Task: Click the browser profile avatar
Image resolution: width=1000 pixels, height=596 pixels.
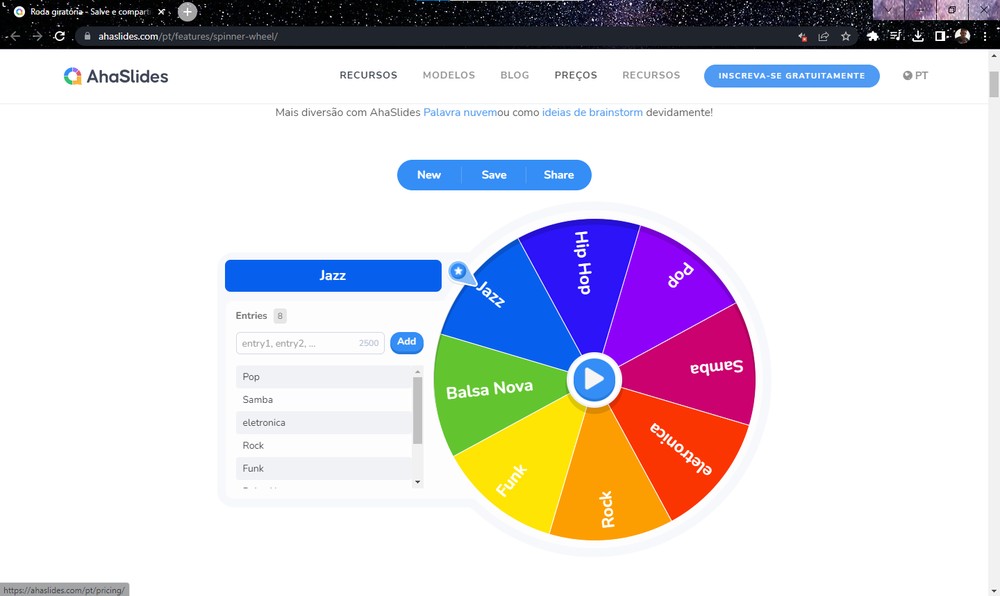Action: 962,36
